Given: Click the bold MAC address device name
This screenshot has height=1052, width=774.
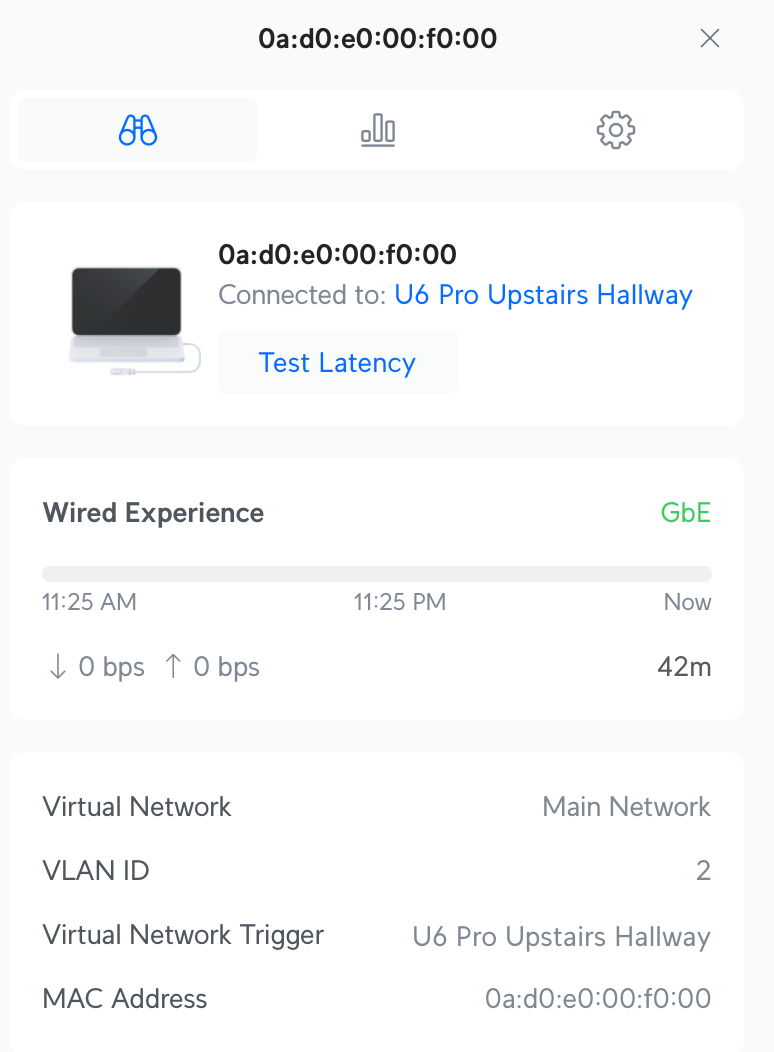Looking at the screenshot, I should pyautogui.click(x=337, y=255).
